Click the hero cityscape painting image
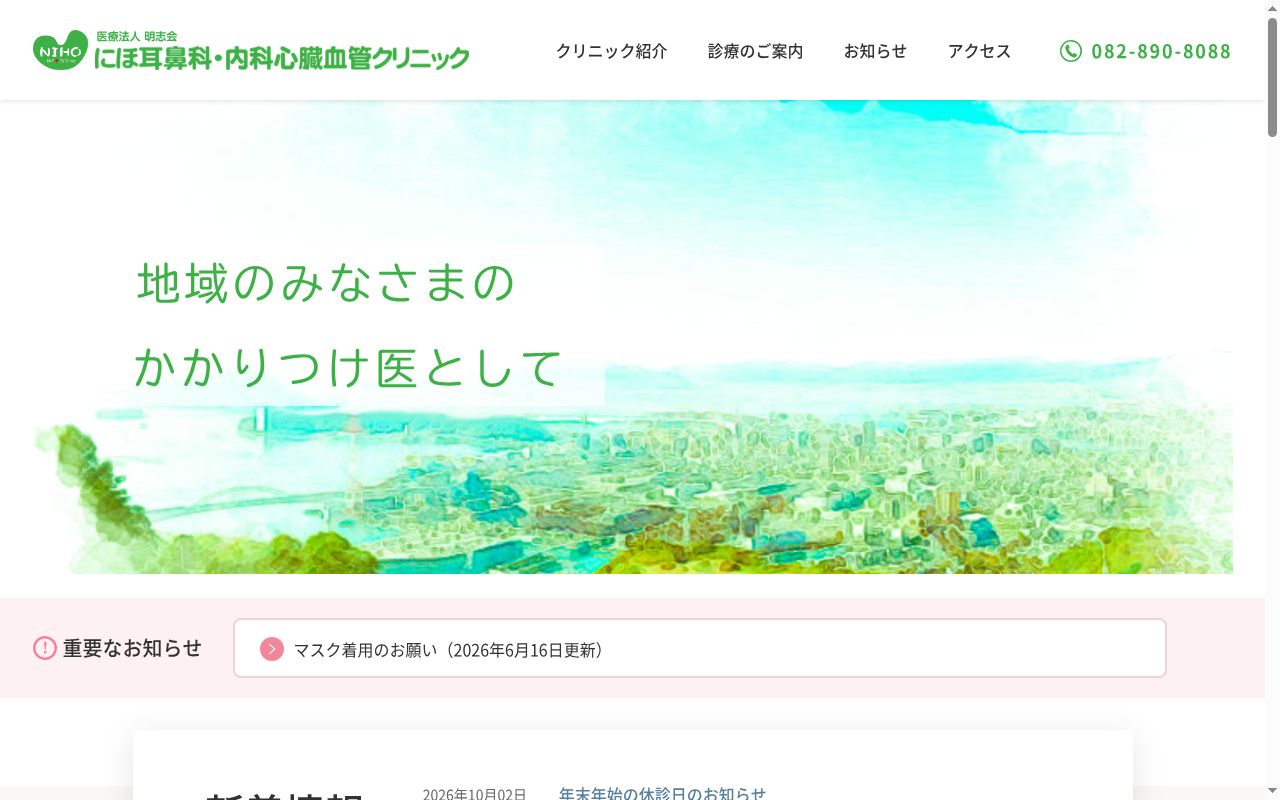The image size is (1280, 800). pyautogui.click(x=632, y=337)
